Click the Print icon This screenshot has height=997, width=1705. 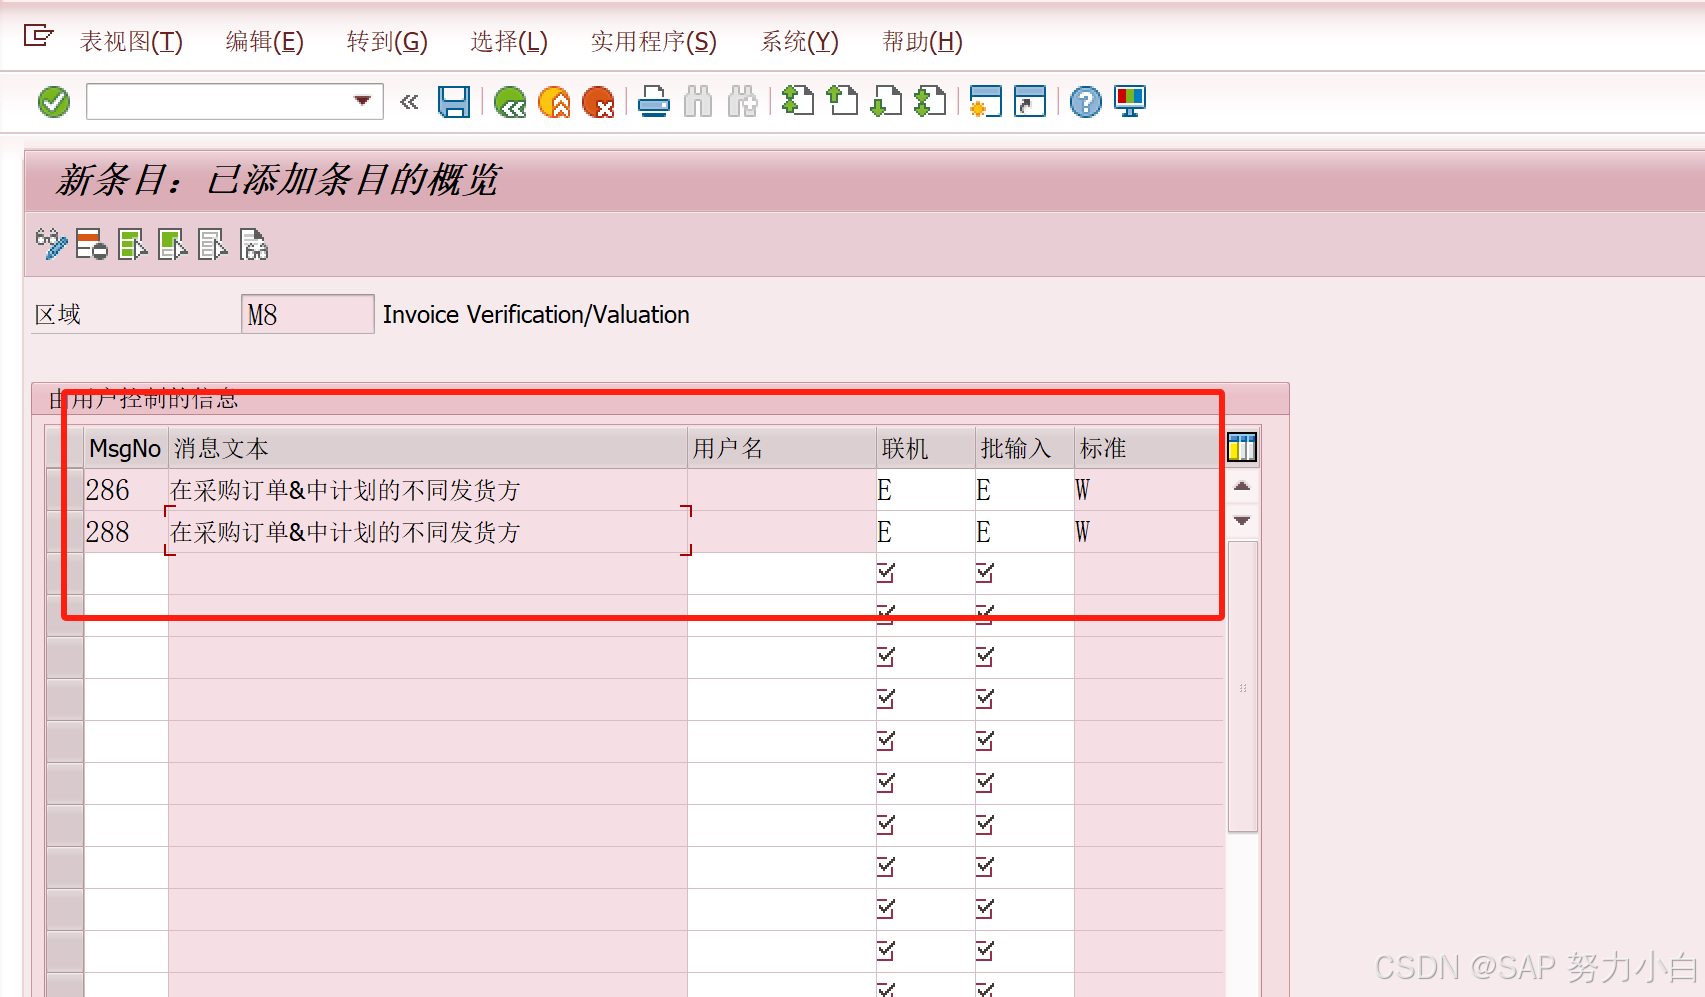point(654,101)
